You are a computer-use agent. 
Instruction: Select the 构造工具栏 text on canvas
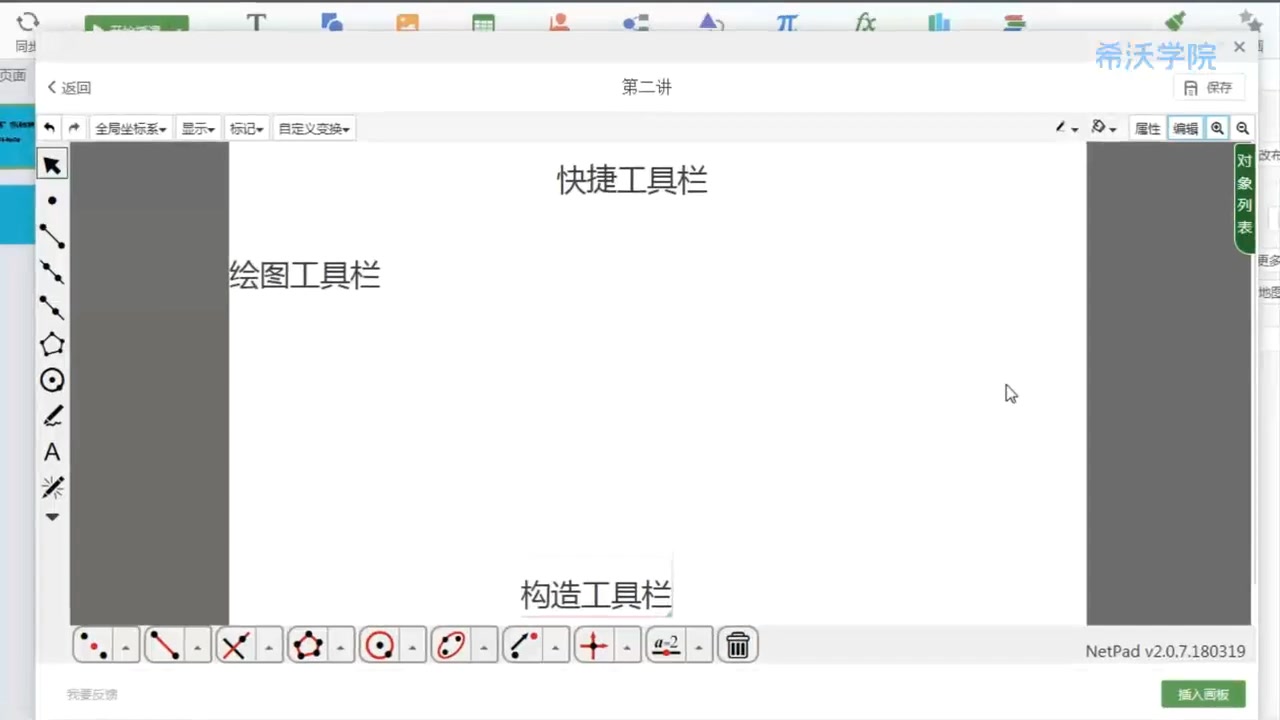(x=596, y=595)
